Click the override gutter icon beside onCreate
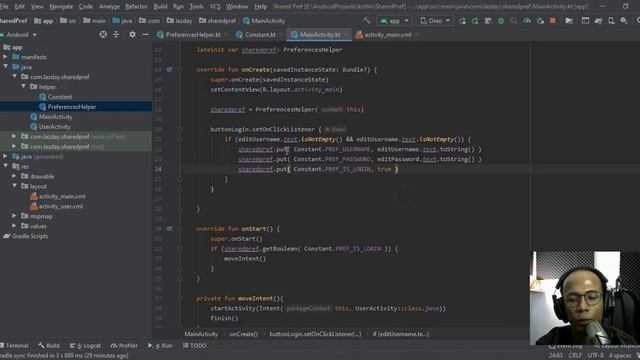The height and width of the screenshot is (360, 640). [x=169, y=70]
